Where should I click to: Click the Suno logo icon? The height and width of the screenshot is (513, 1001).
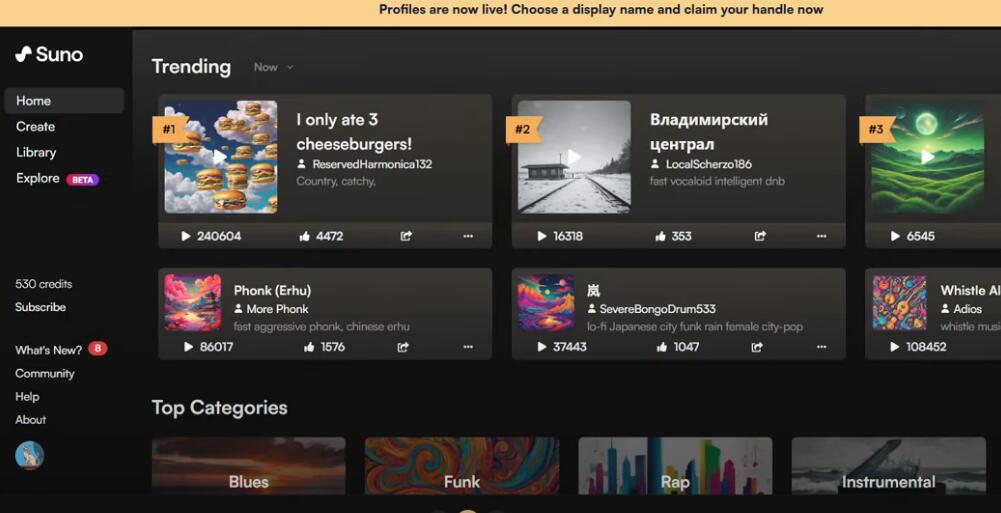coord(24,54)
